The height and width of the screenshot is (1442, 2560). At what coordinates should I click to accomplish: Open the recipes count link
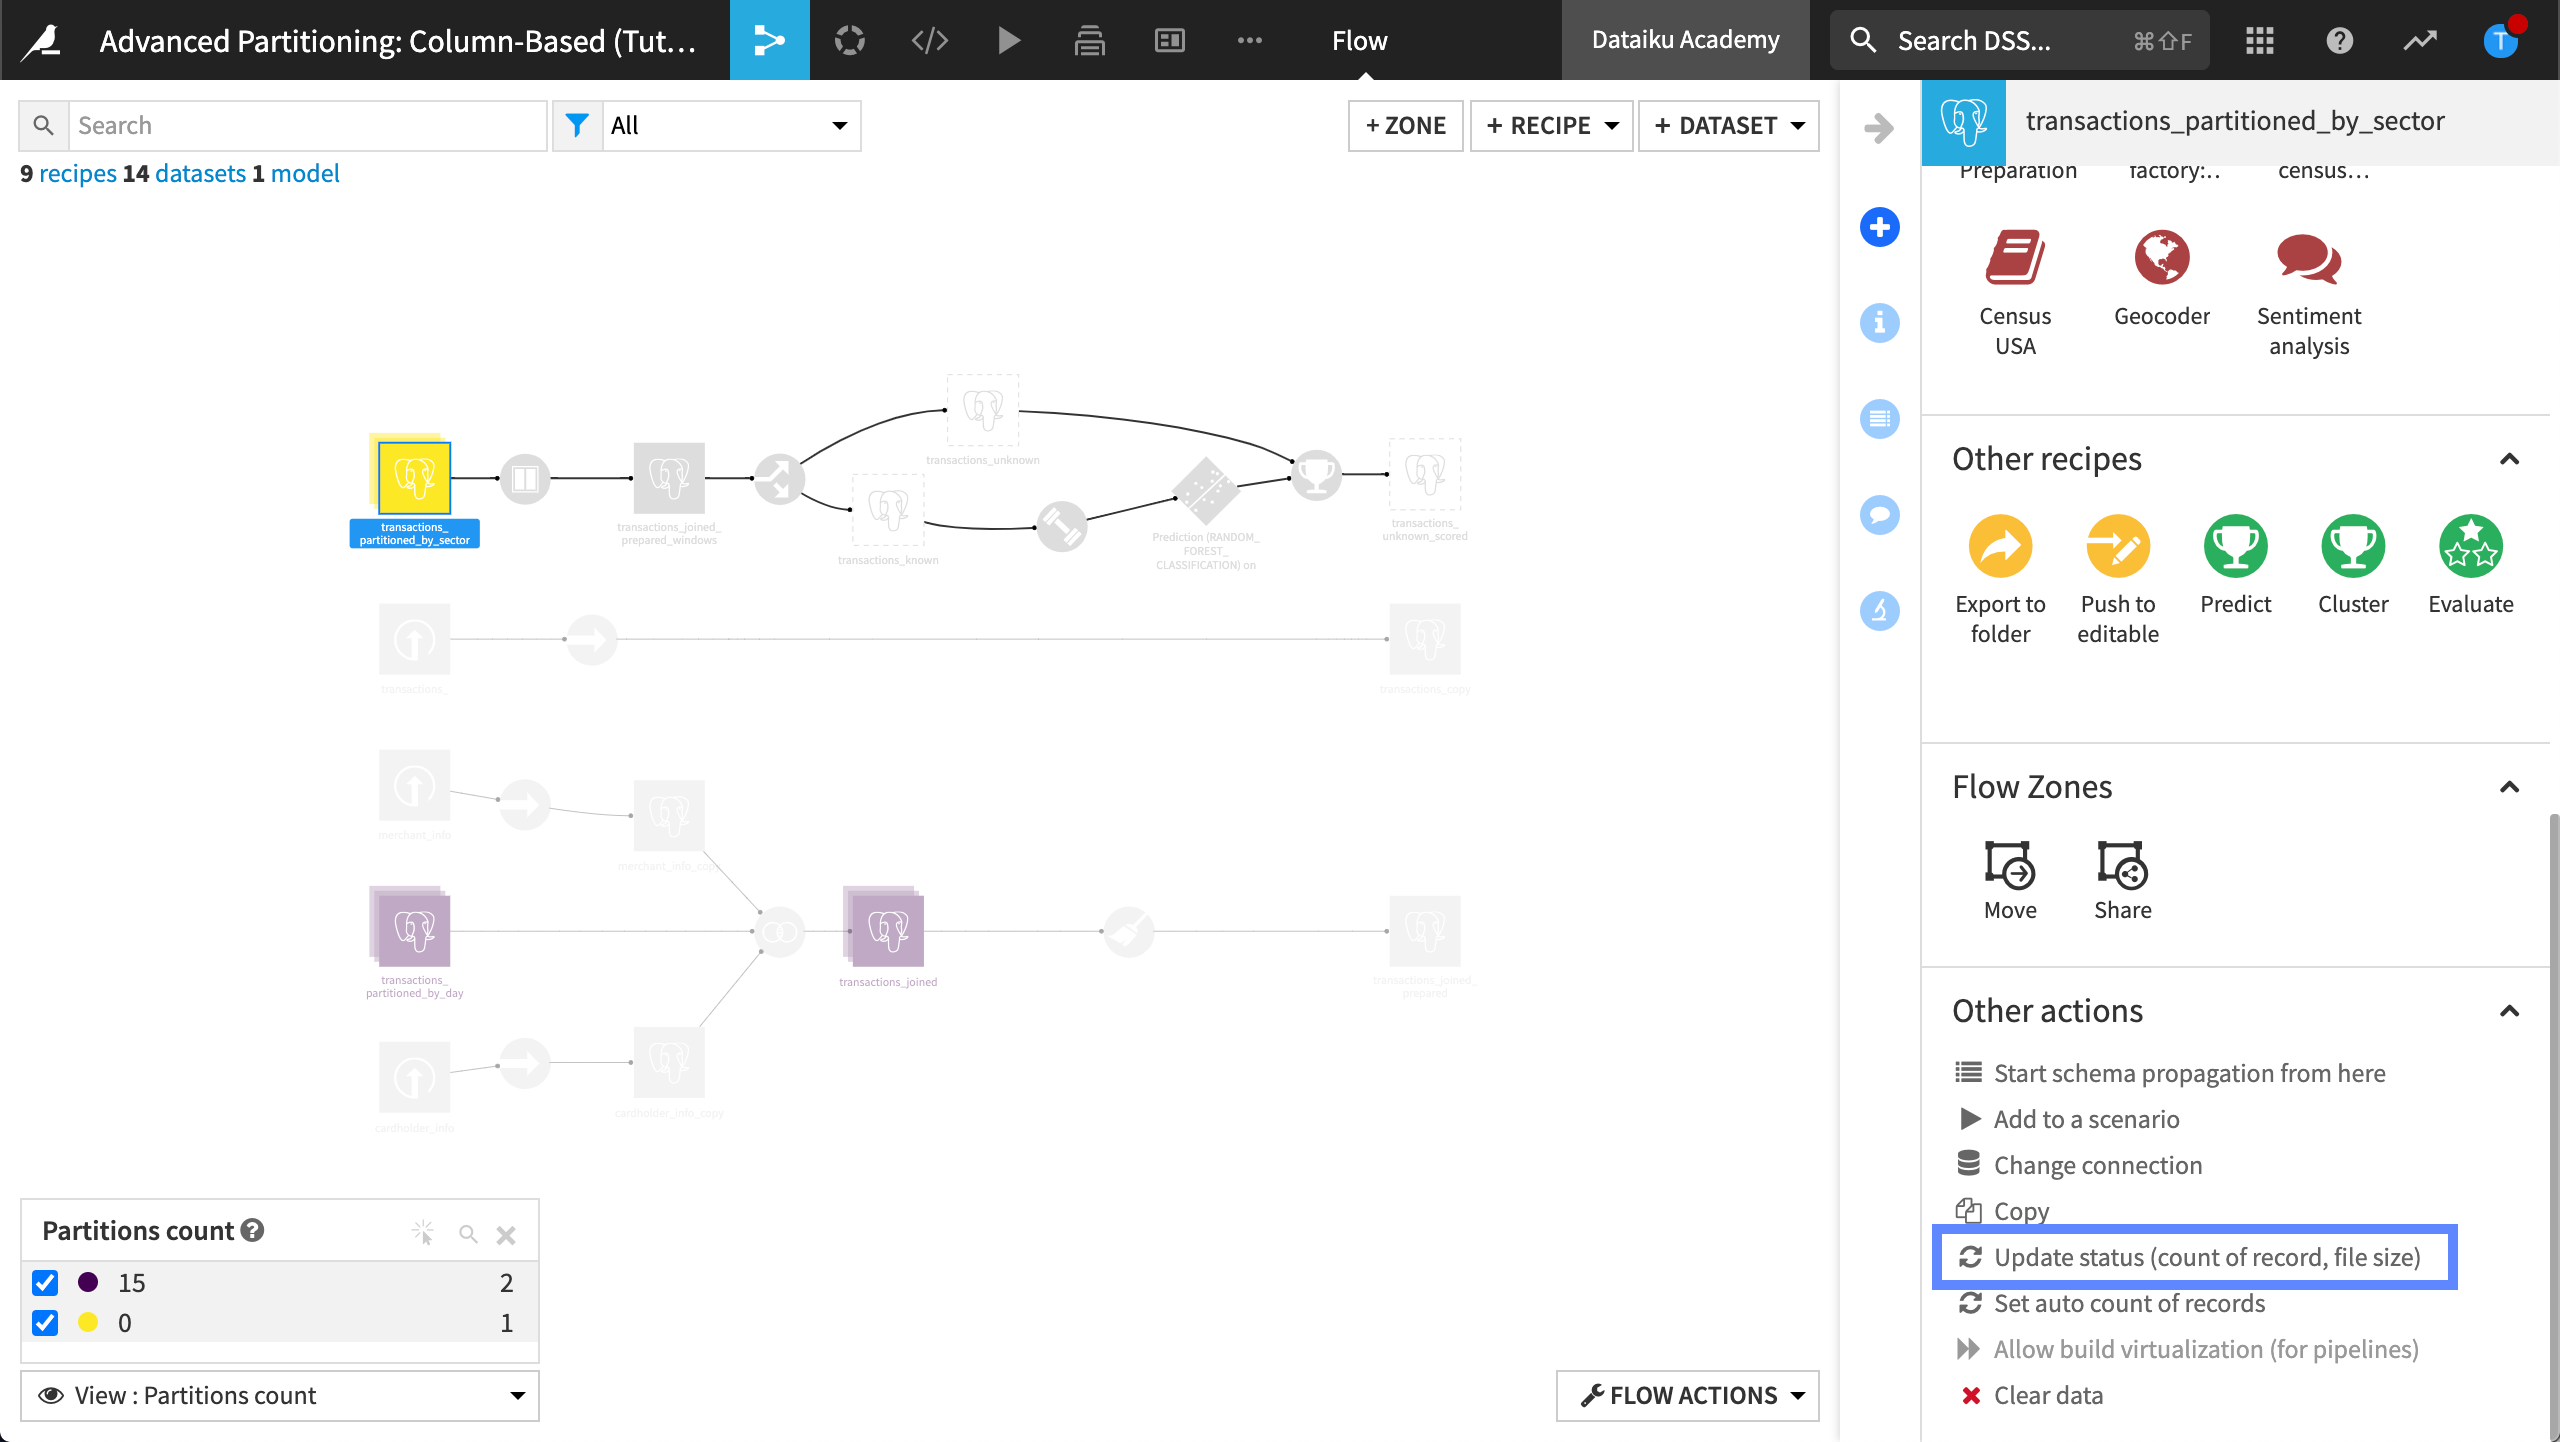click(x=77, y=173)
